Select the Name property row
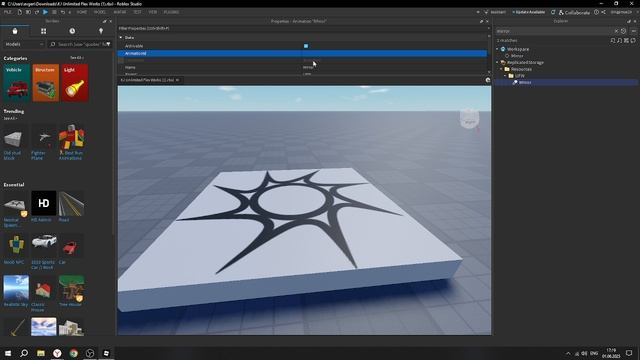 pos(302,67)
